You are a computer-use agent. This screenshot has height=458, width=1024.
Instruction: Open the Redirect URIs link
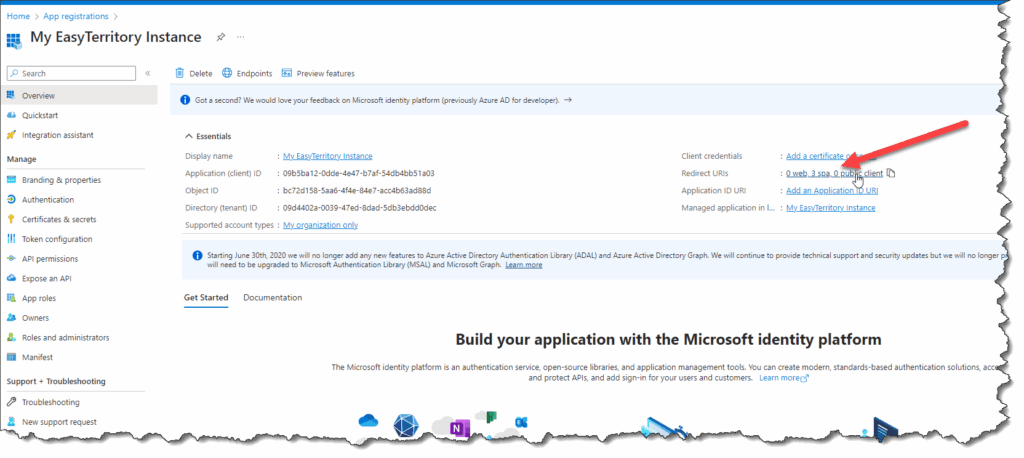[x=834, y=173]
